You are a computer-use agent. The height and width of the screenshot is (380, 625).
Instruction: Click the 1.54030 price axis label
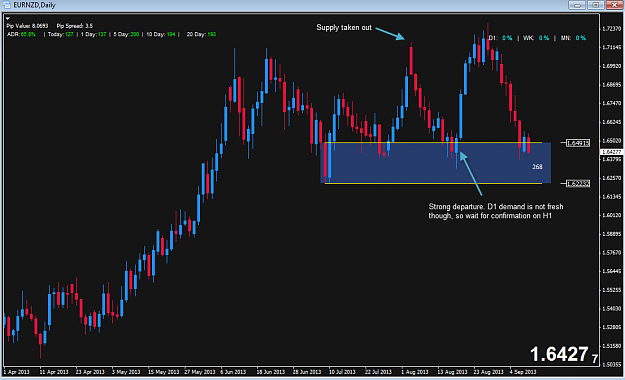coord(611,308)
